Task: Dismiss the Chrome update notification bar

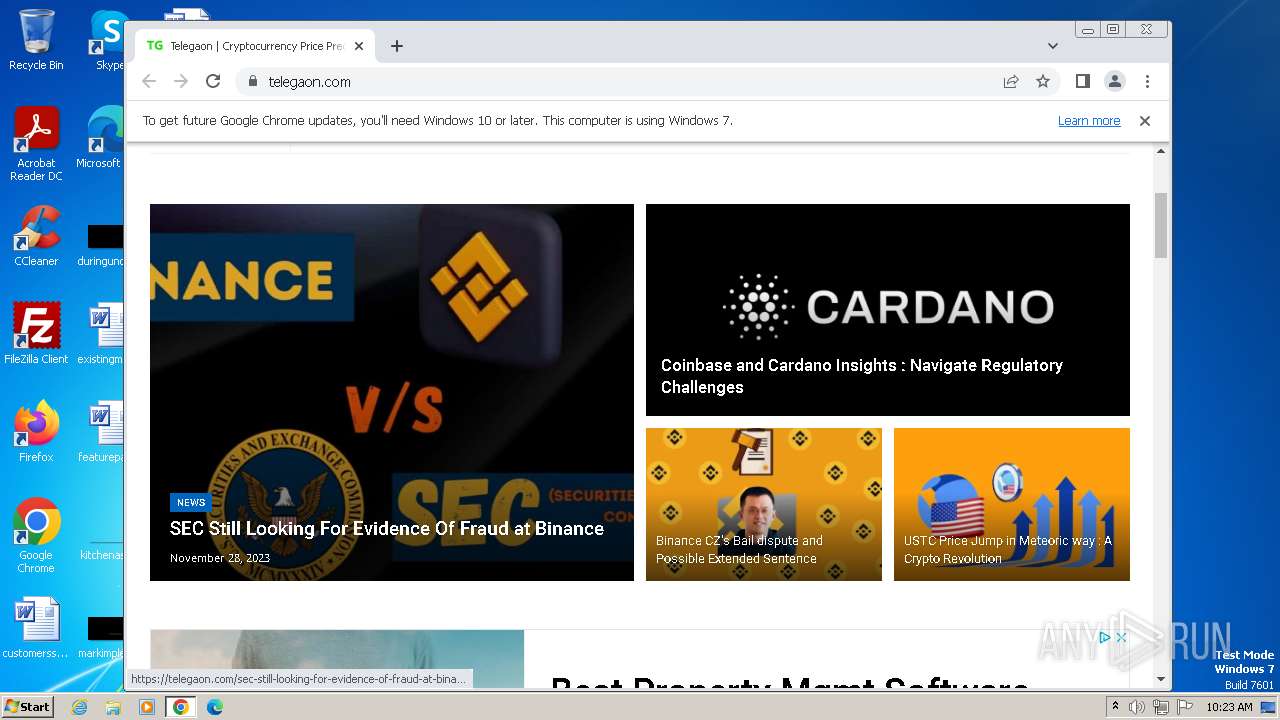Action: tap(1145, 121)
